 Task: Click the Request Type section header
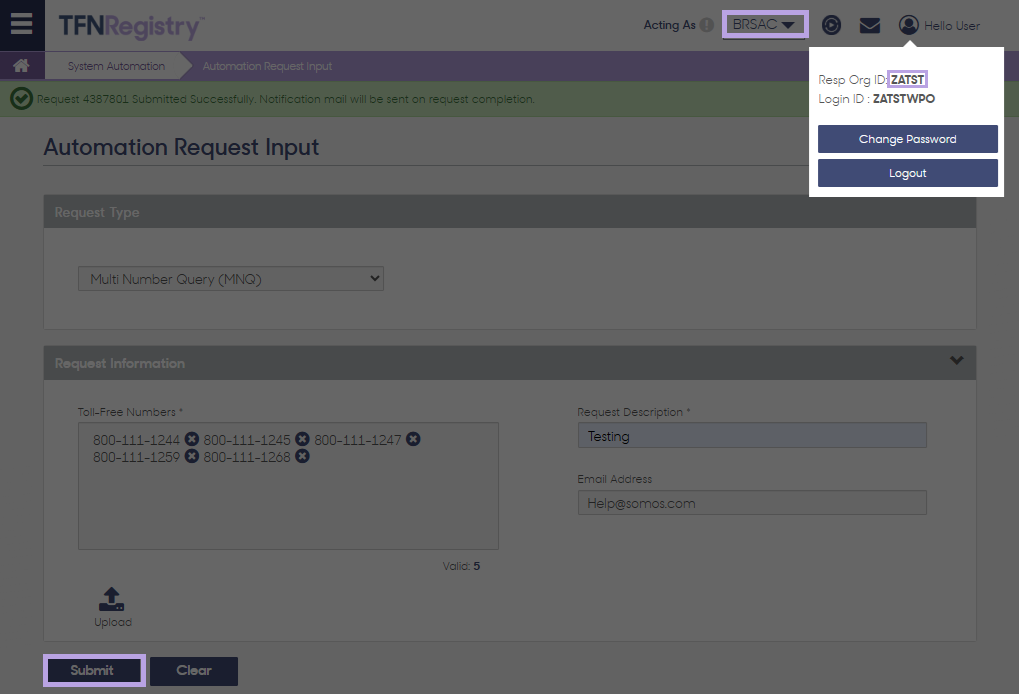click(510, 212)
